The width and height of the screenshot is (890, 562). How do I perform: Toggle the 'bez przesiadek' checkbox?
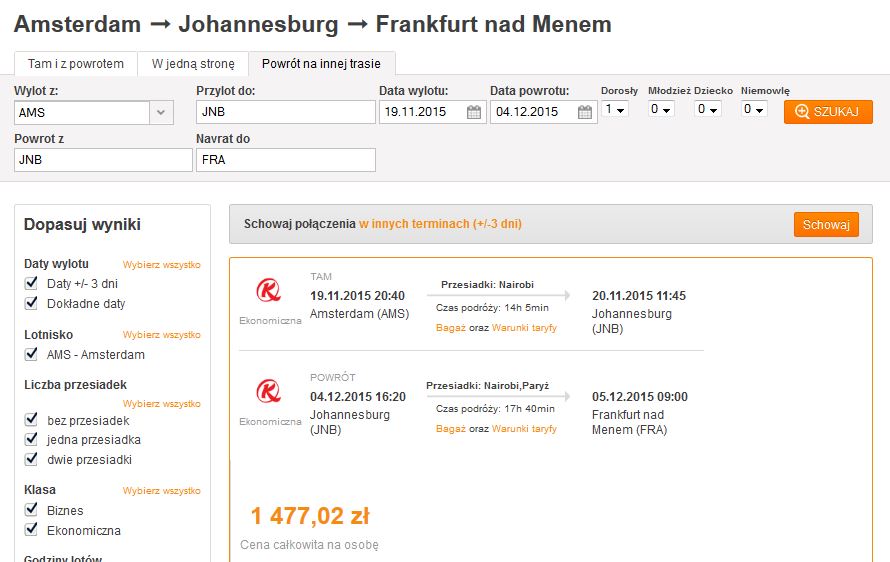[32, 420]
